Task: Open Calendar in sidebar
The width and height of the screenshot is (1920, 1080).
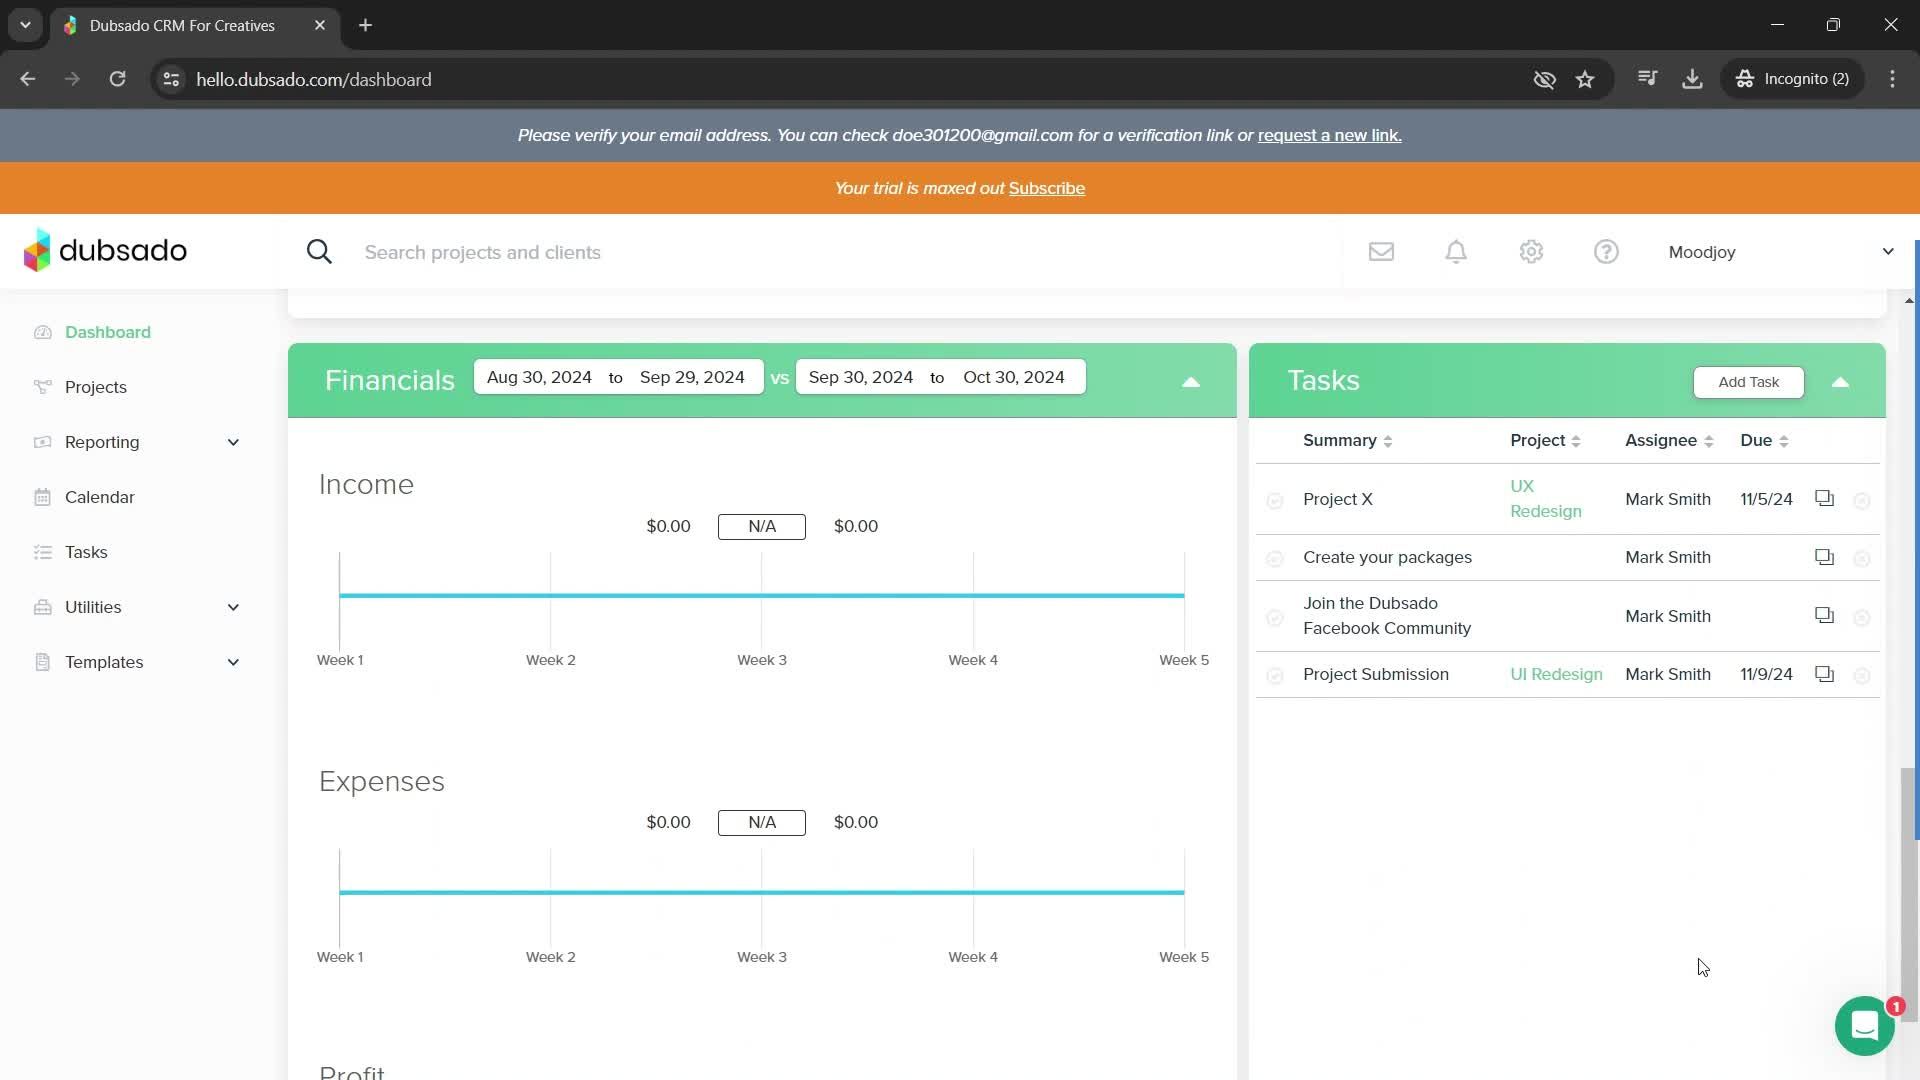Action: [99, 497]
